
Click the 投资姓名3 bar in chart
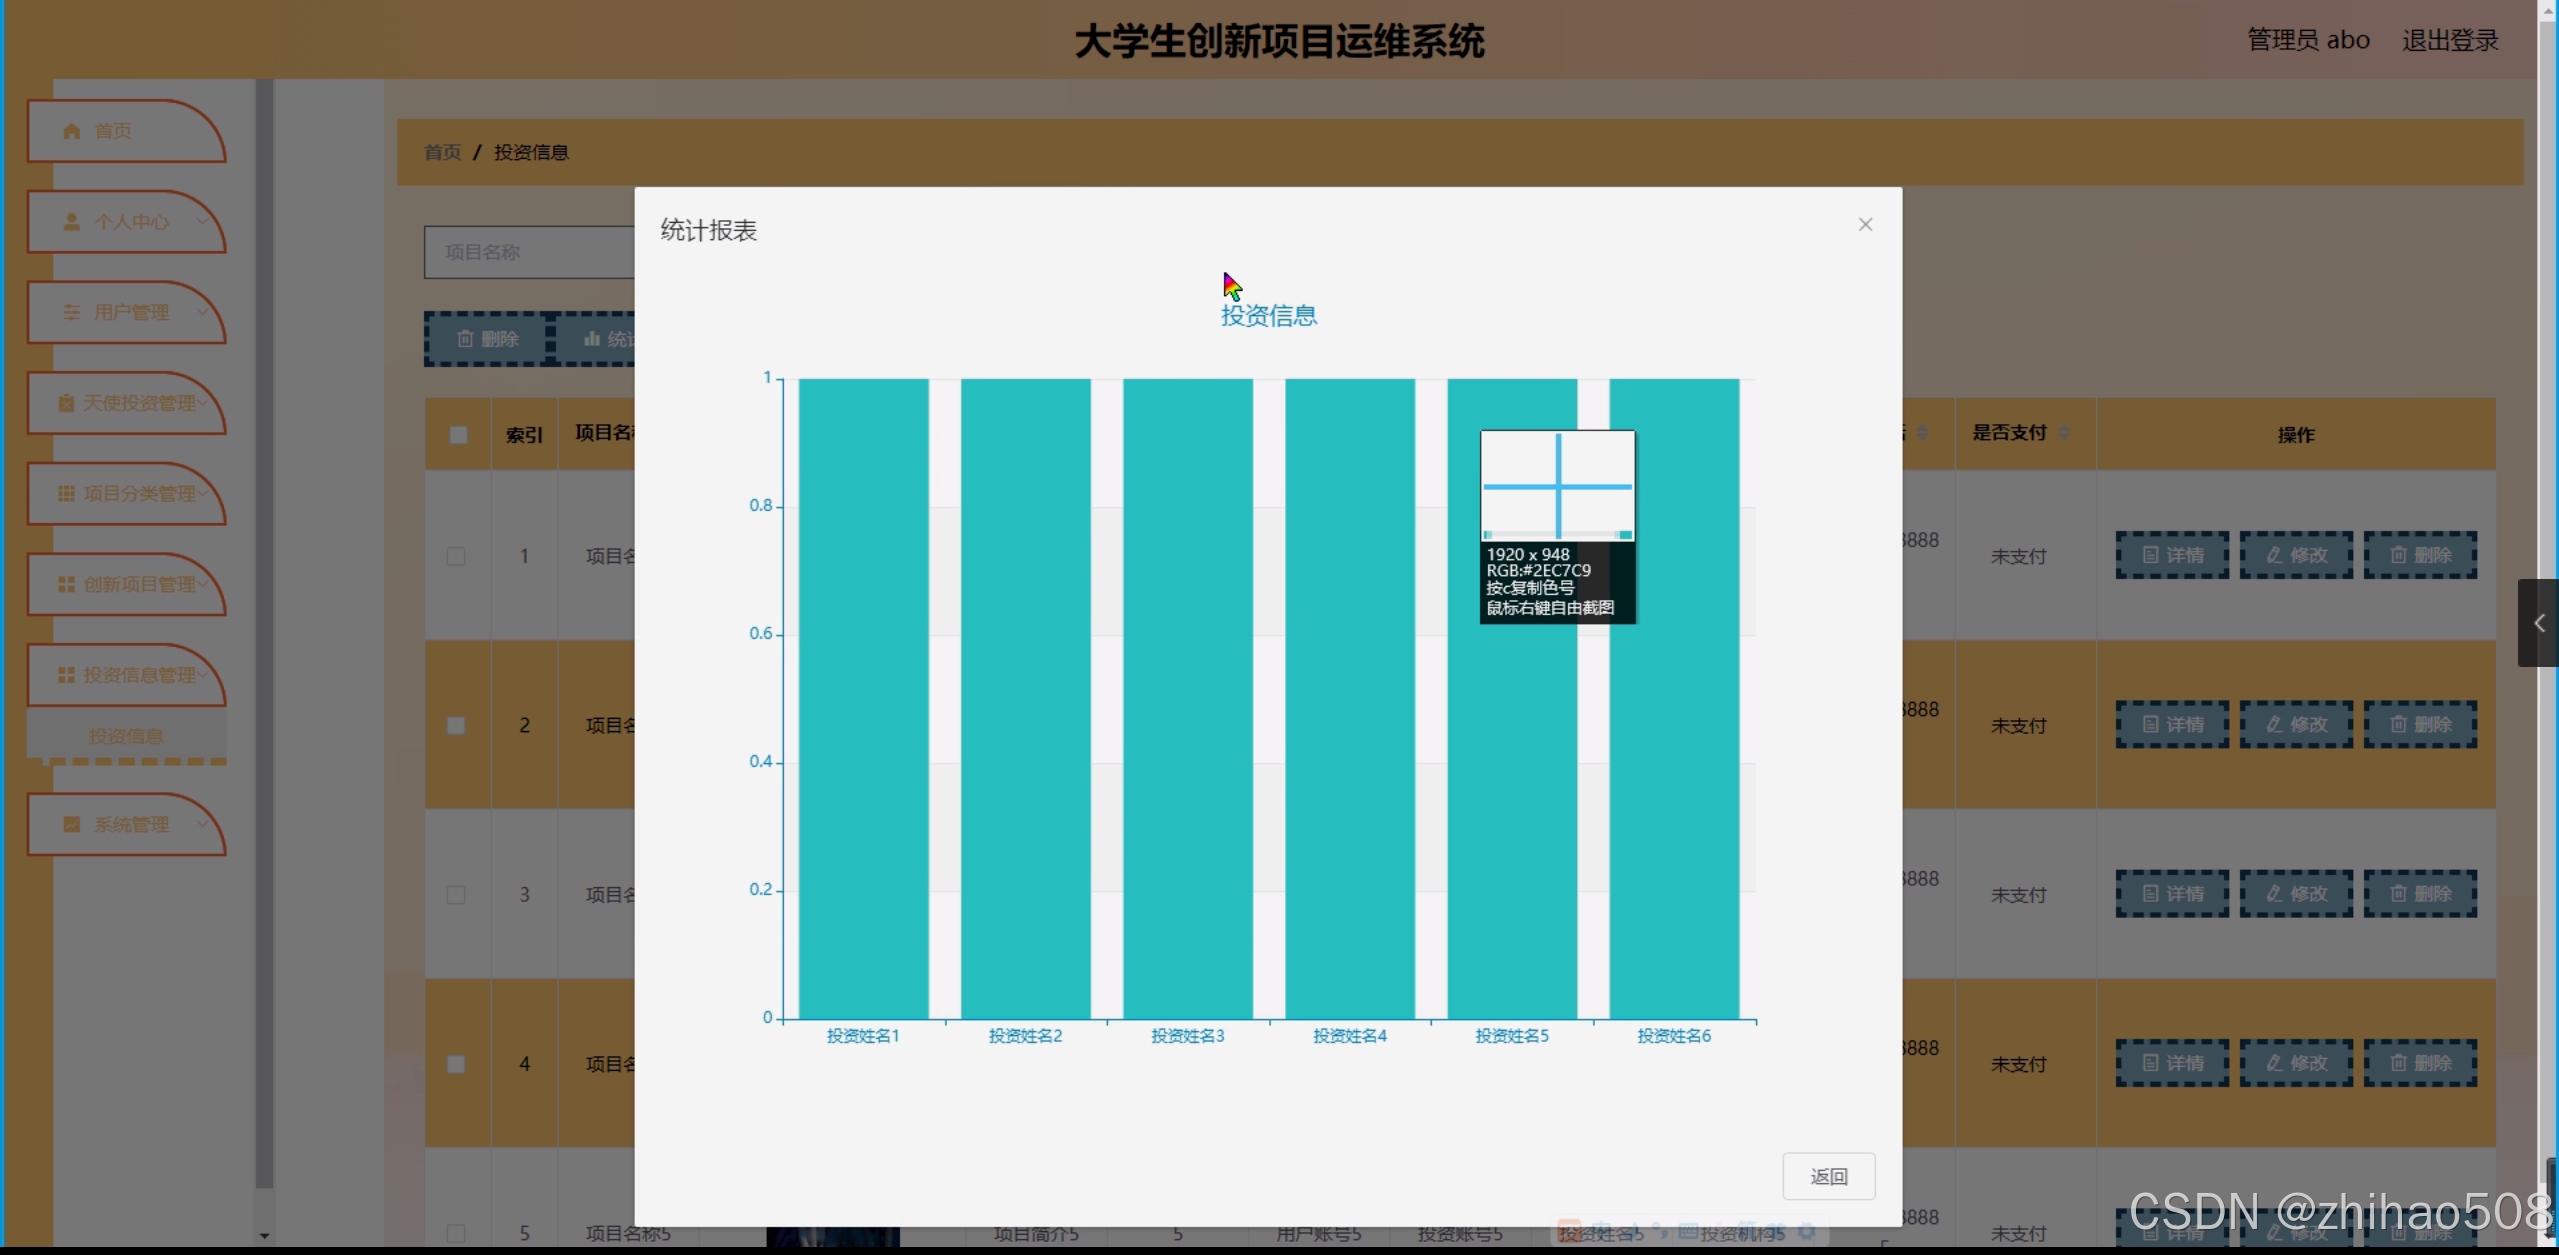click(x=1187, y=700)
